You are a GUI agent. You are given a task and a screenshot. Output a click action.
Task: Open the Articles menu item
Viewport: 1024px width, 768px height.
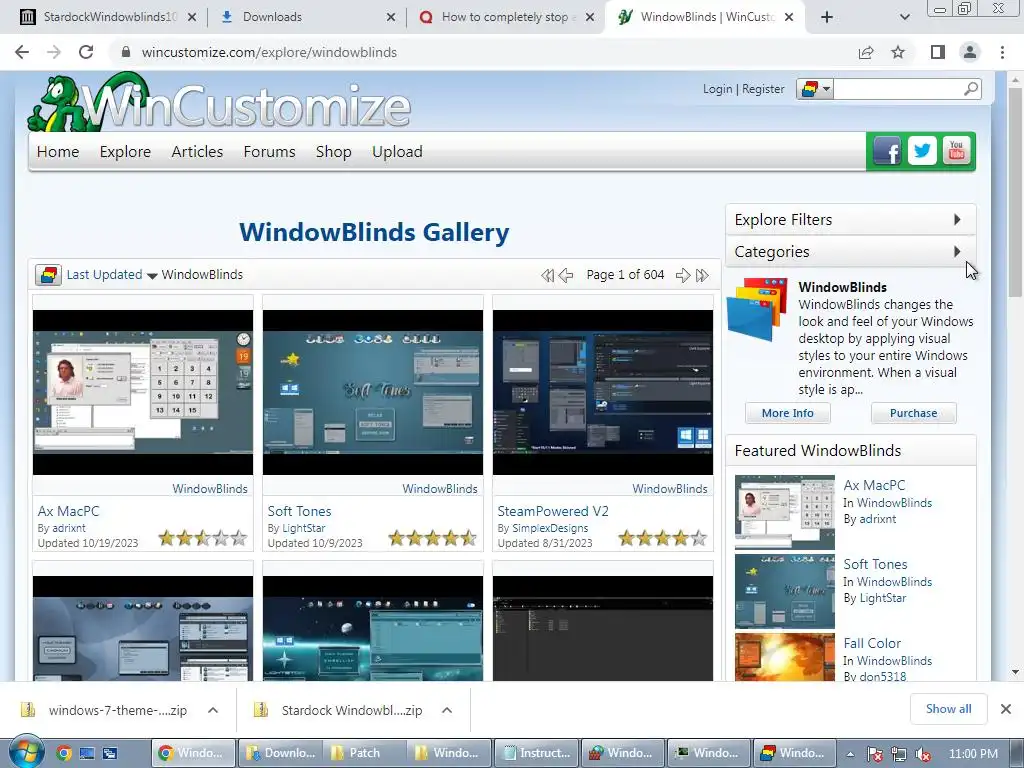197,152
